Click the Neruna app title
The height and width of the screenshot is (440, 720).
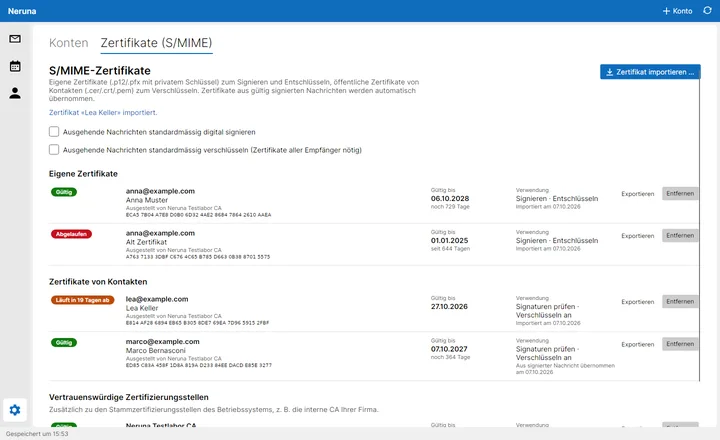coord(22,11)
